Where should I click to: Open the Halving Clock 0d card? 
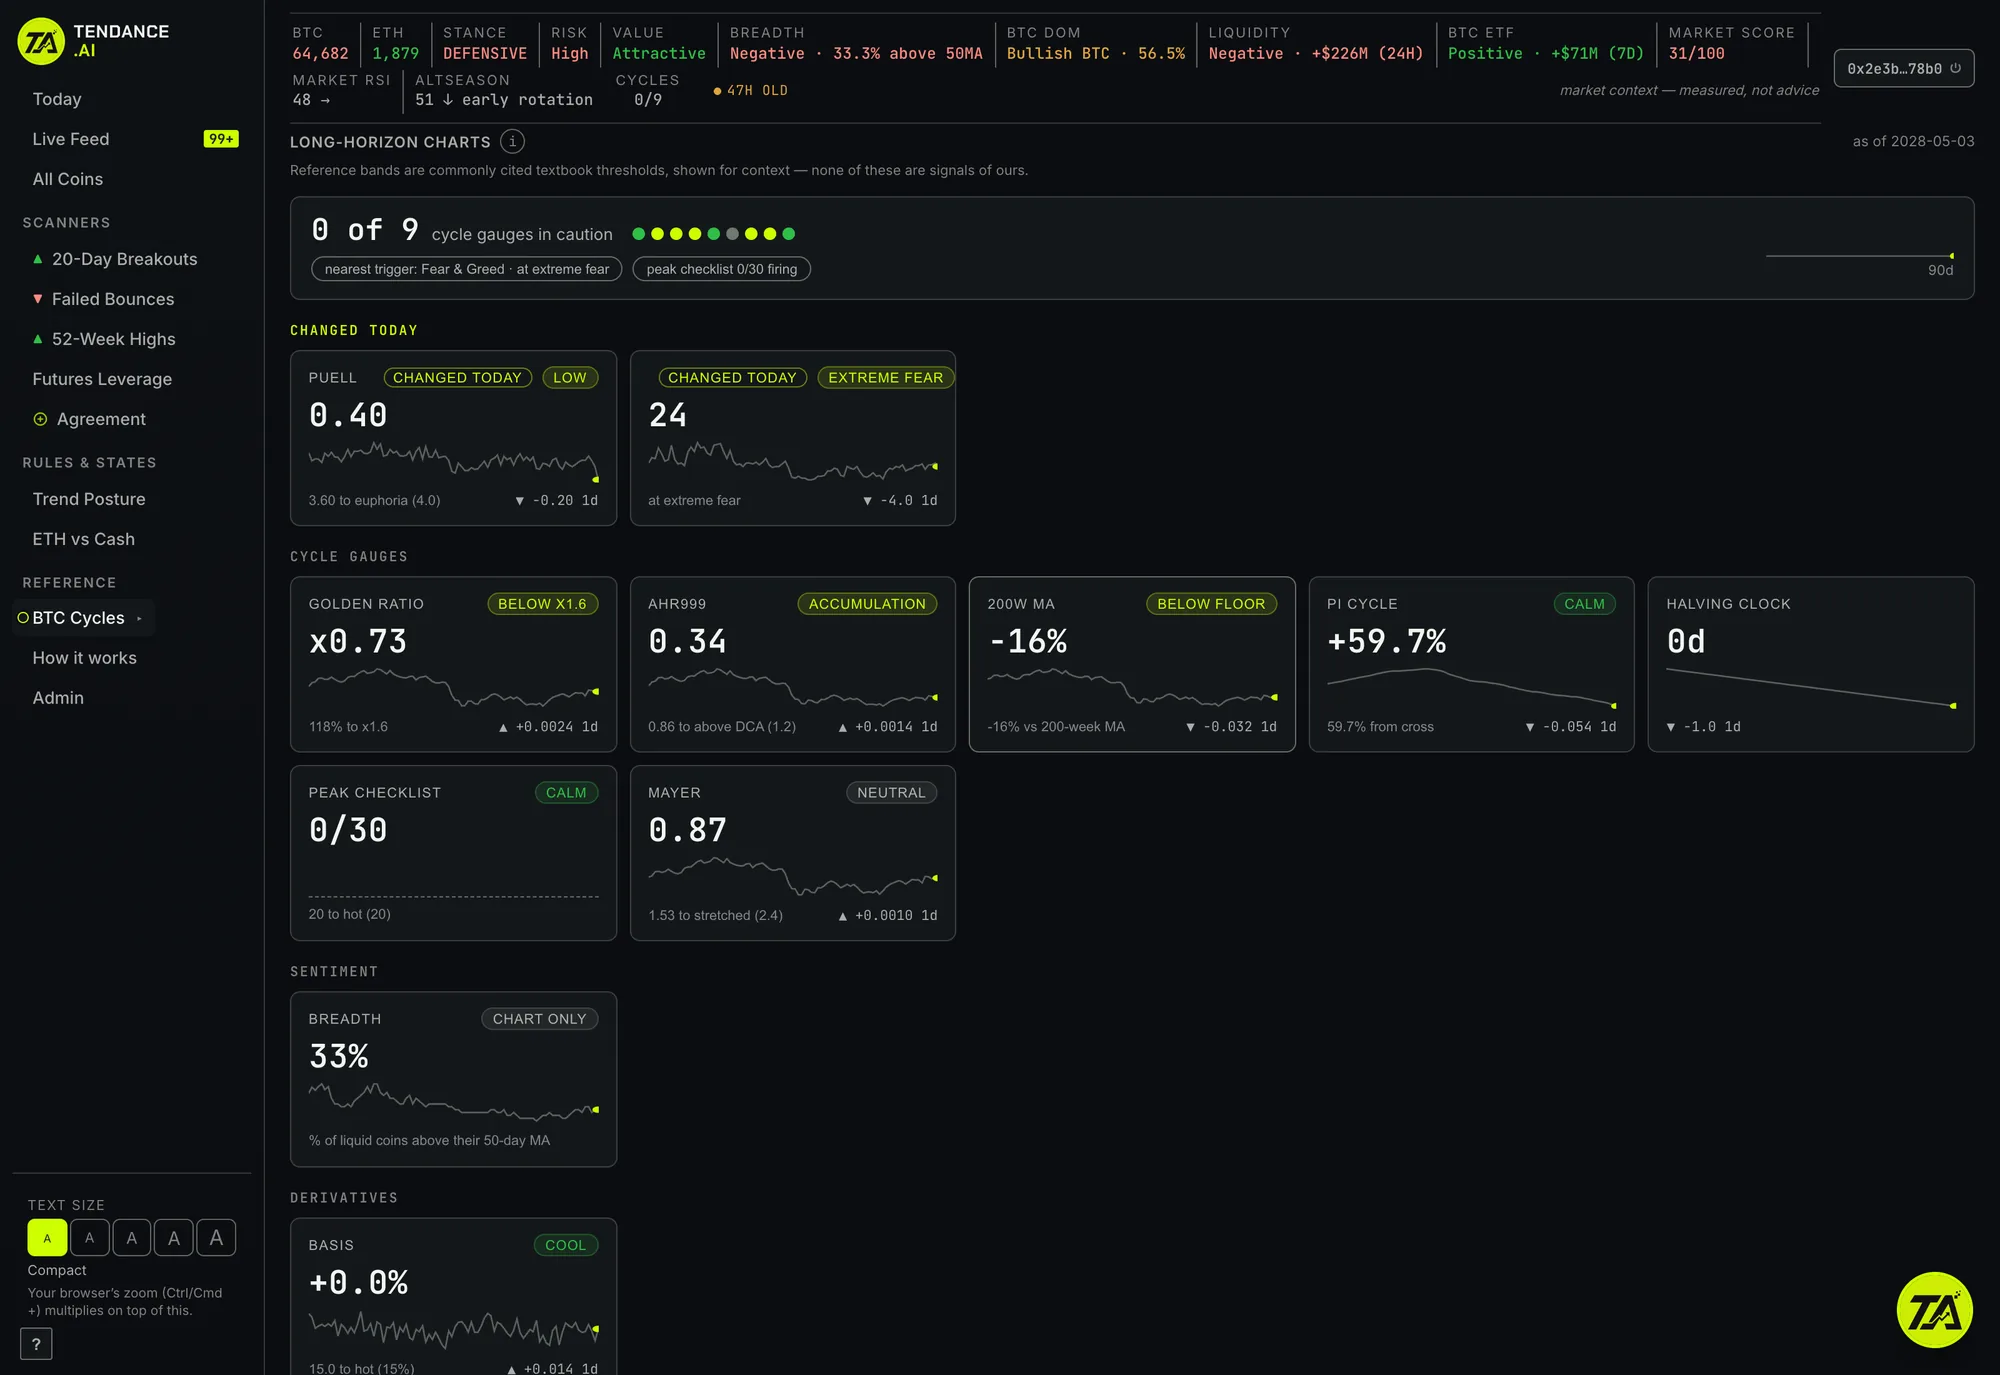coord(1811,664)
